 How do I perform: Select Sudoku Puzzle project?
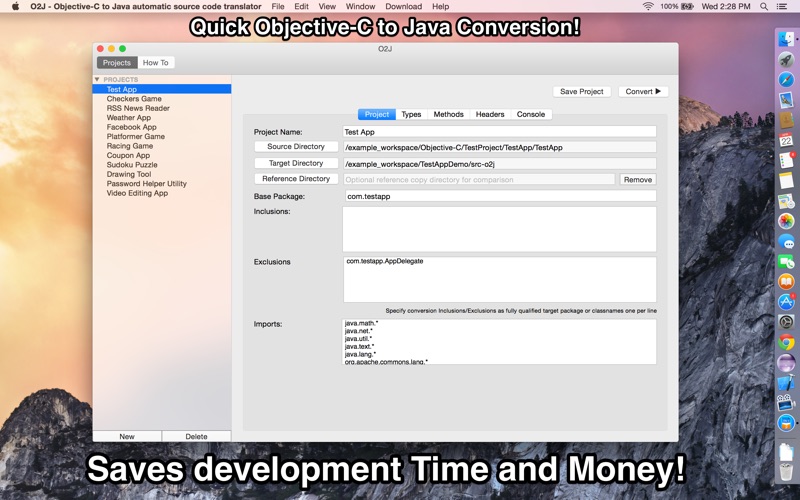pyautogui.click(x=162, y=165)
